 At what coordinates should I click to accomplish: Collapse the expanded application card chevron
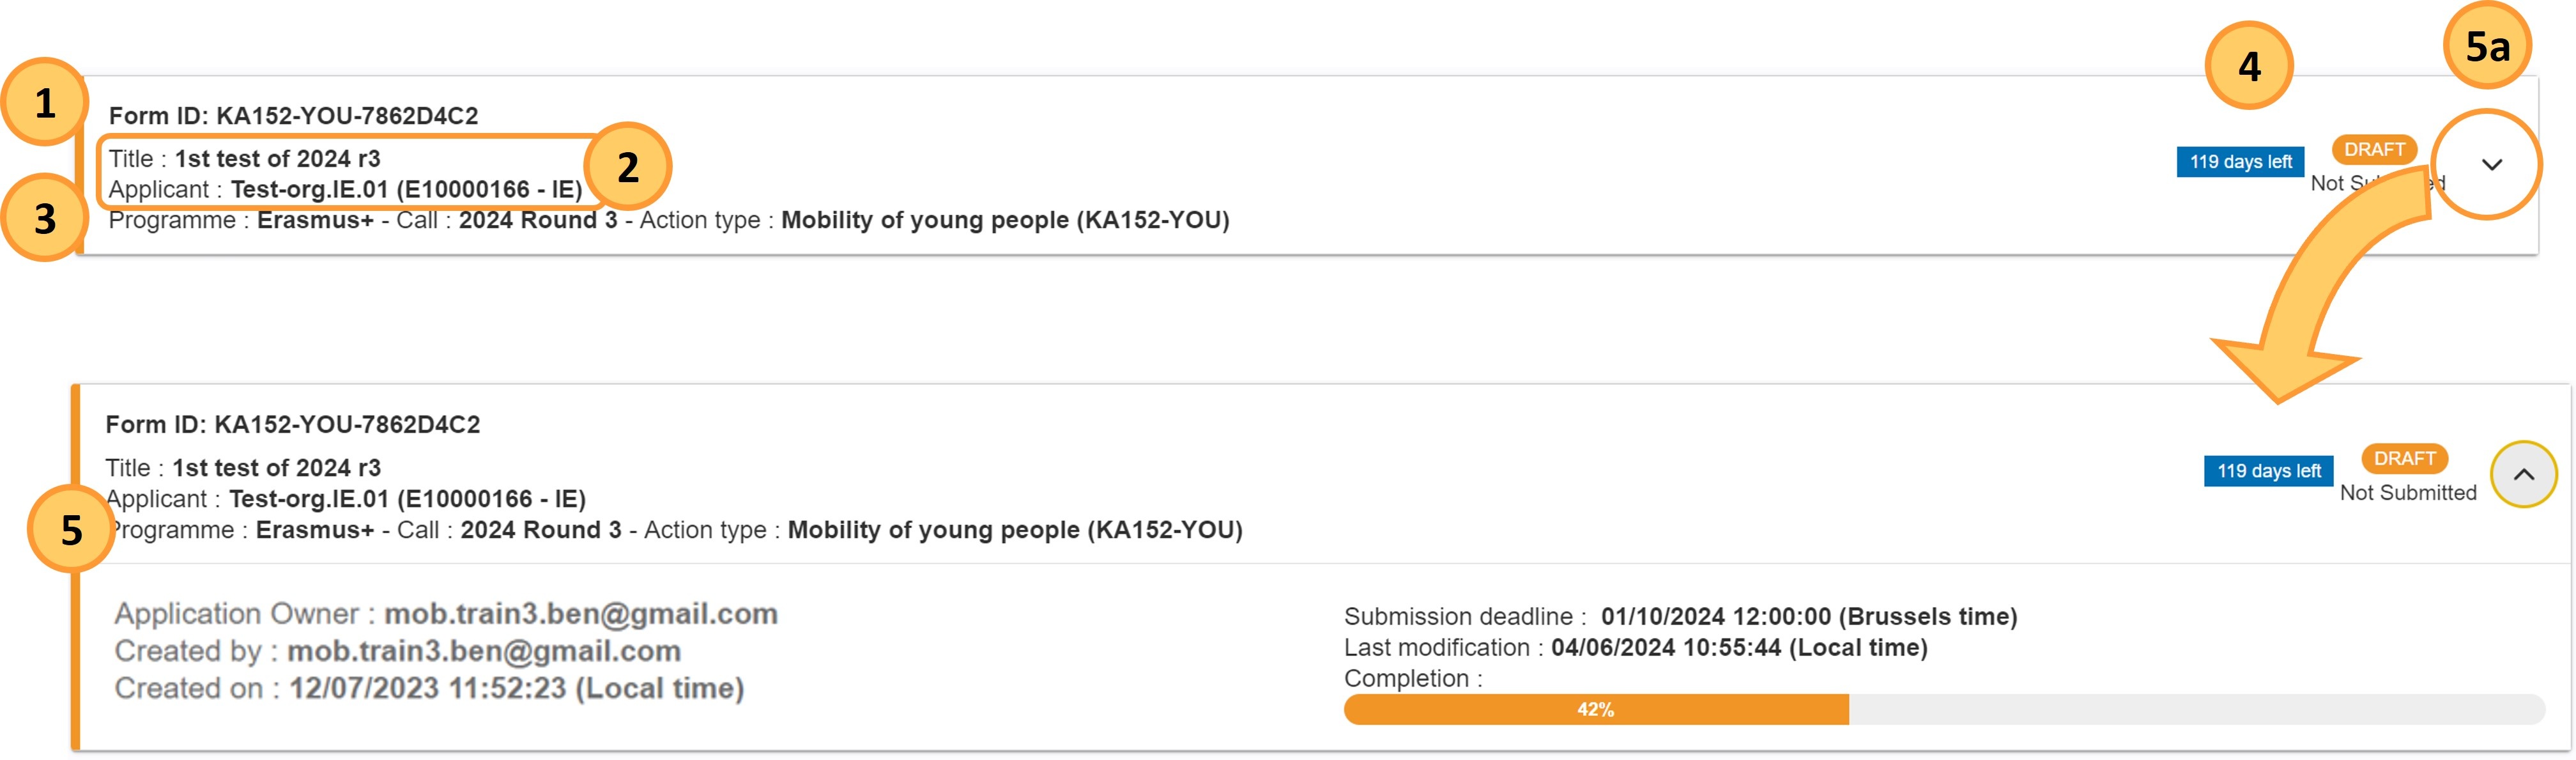(2523, 475)
